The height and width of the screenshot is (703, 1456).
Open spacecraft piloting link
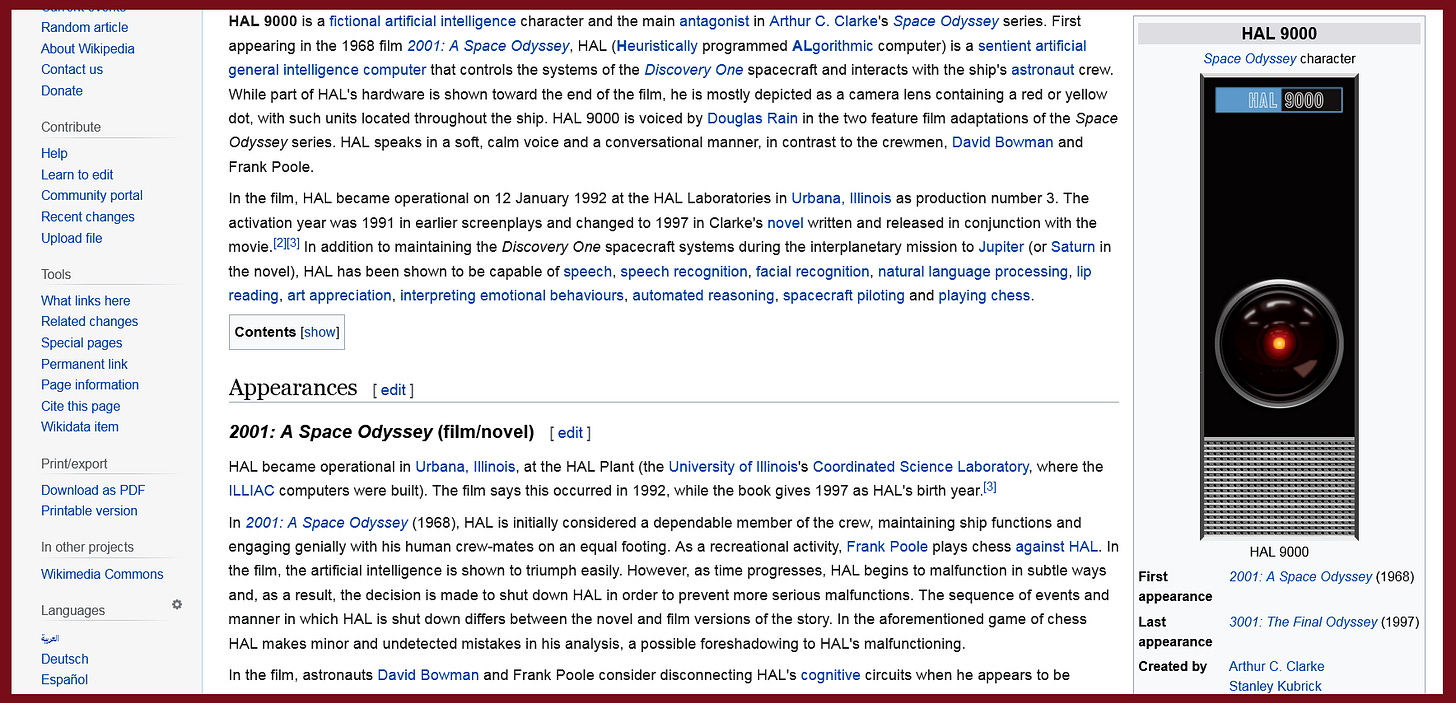pyautogui.click(x=843, y=295)
